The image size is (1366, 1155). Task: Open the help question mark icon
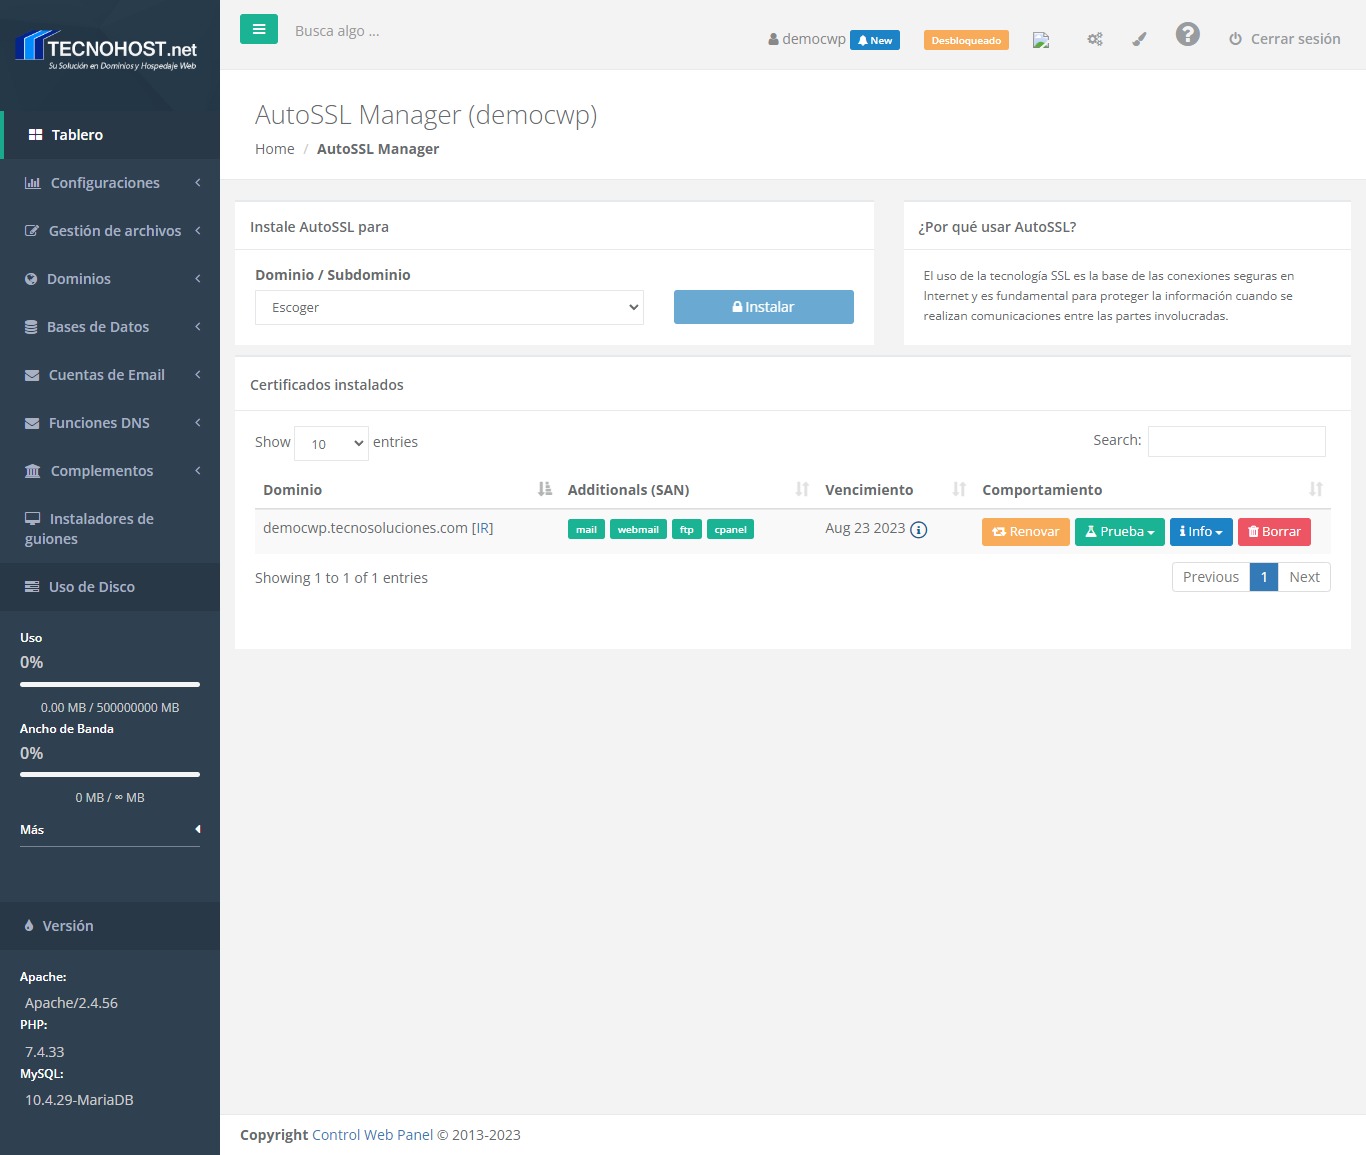pos(1187,35)
